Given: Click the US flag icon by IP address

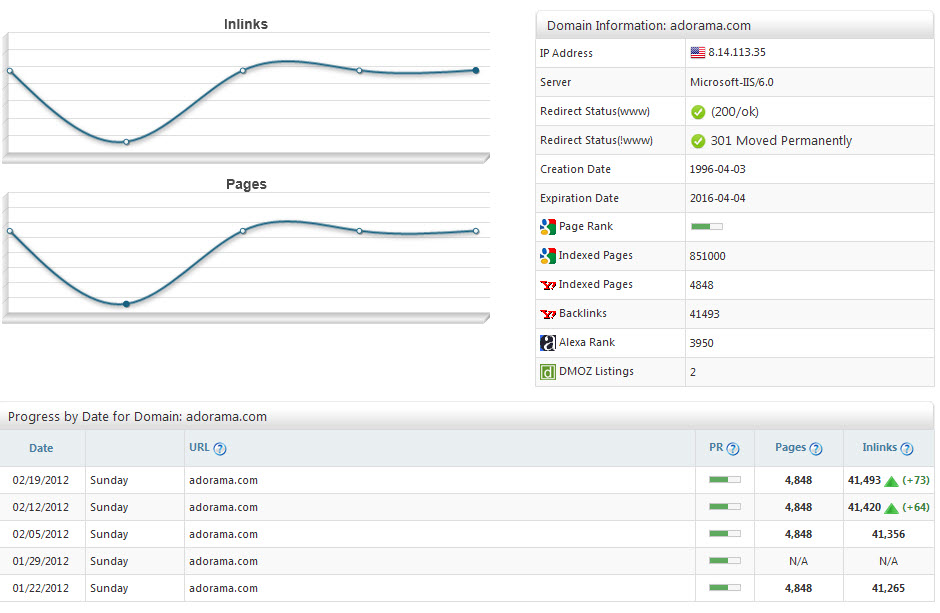Looking at the screenshot, I should 697,53.
